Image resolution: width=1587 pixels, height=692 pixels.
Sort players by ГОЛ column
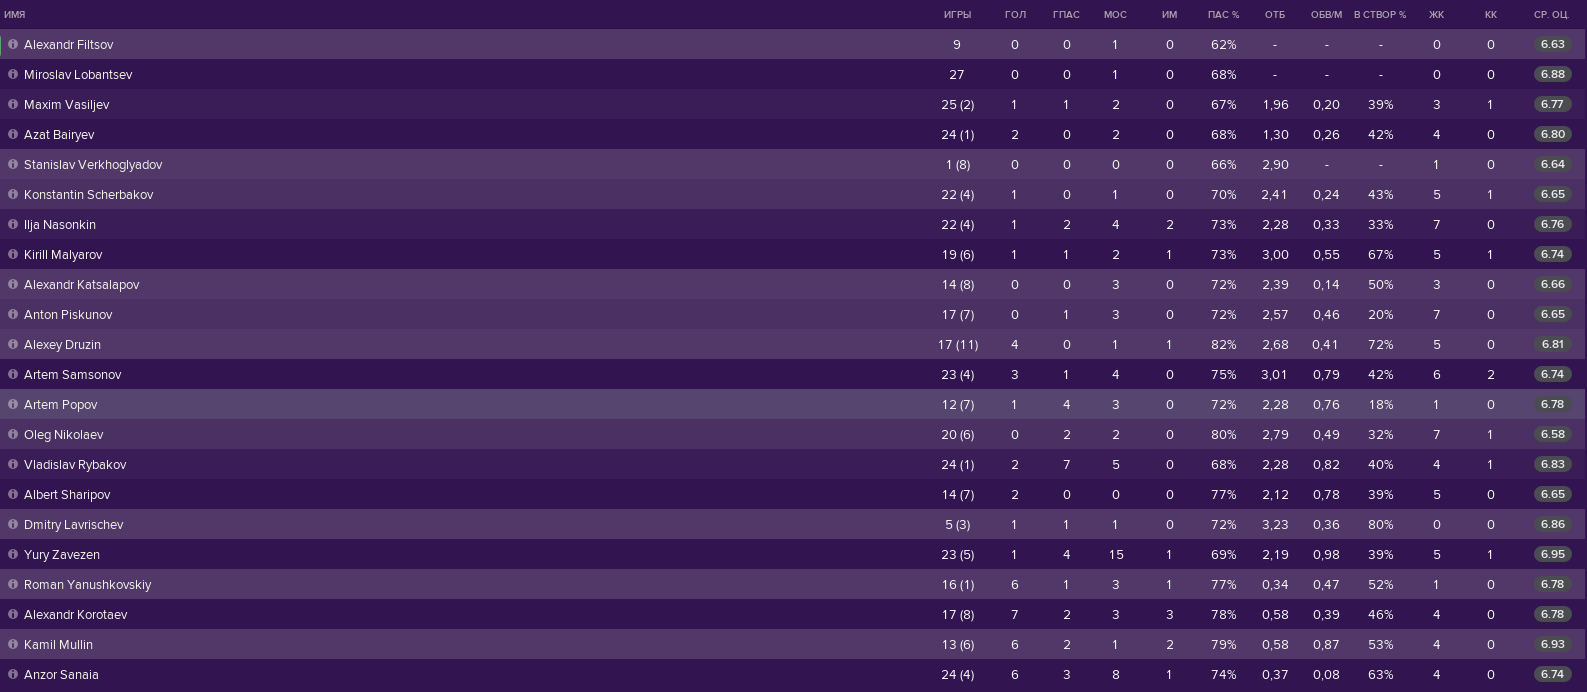1015,15
